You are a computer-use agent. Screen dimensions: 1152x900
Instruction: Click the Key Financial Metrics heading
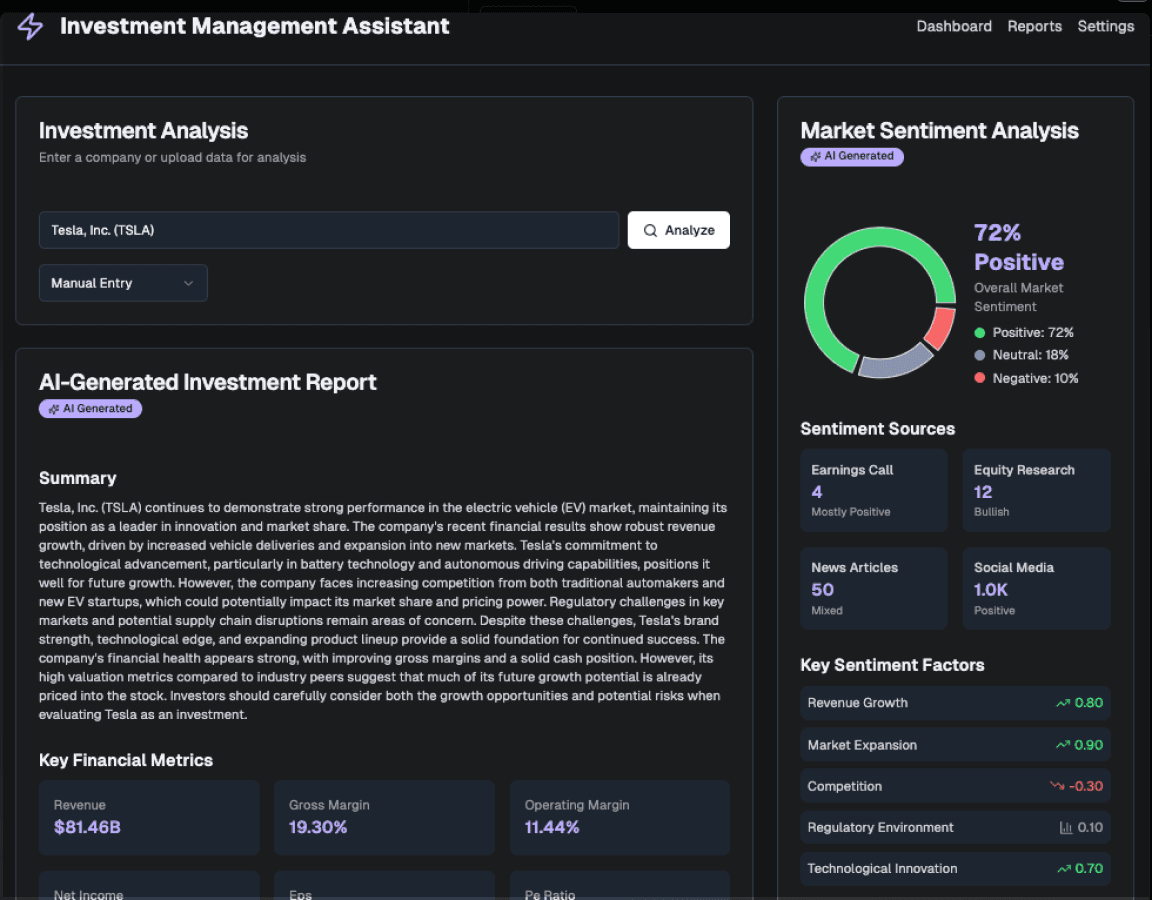pos(126,760)
